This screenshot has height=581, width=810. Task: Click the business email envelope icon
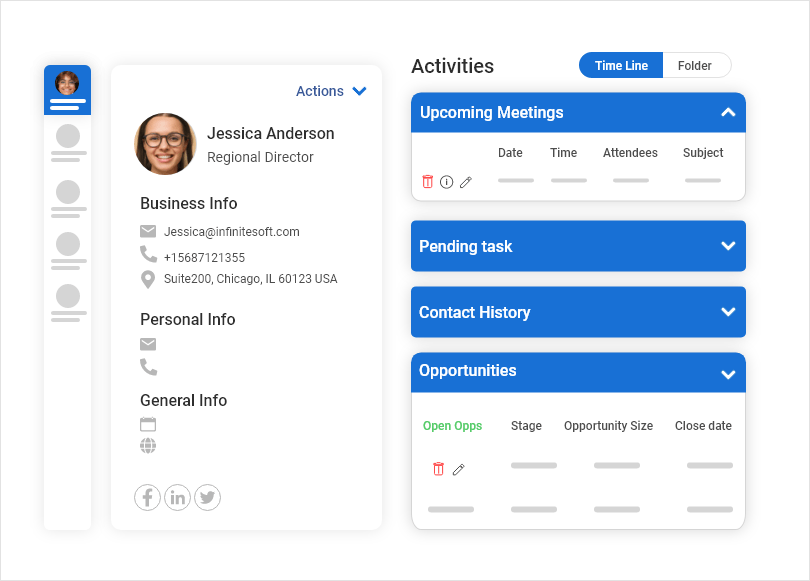[x=148, y=231]
